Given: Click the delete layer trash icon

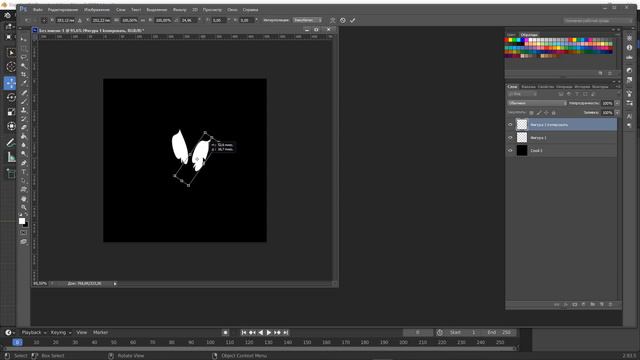Looking at the screenshot, I should point(610,304).
